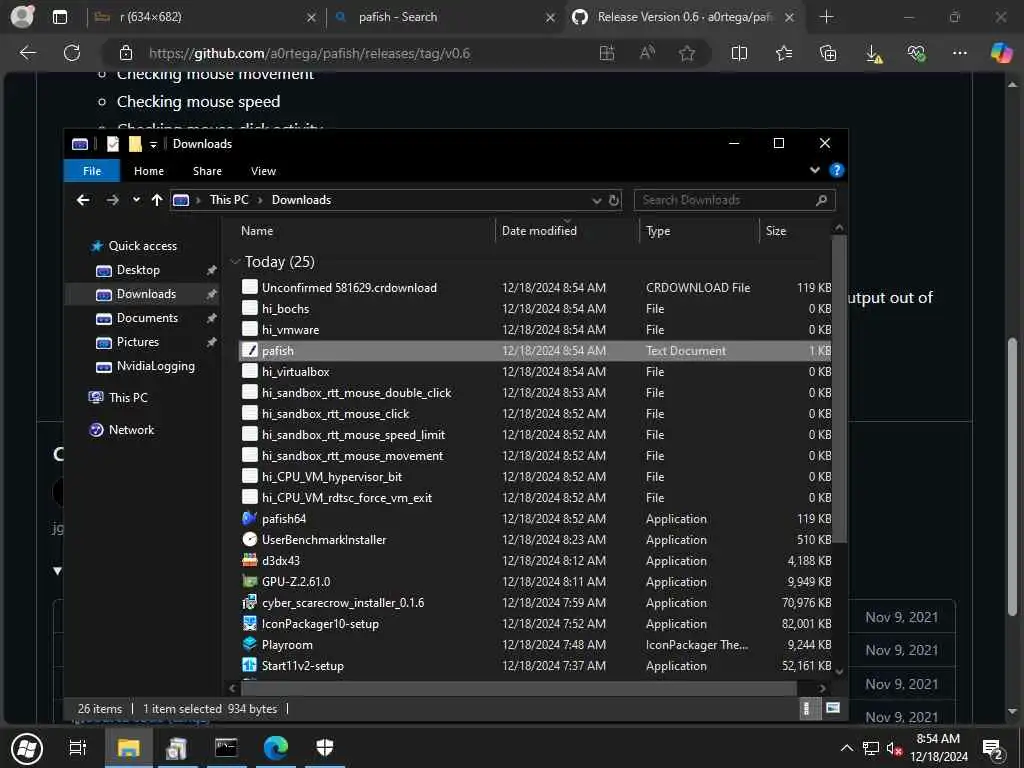Select This PC in navigation pane
Viewport: 1024px width, 768px height.
point(128,398)
